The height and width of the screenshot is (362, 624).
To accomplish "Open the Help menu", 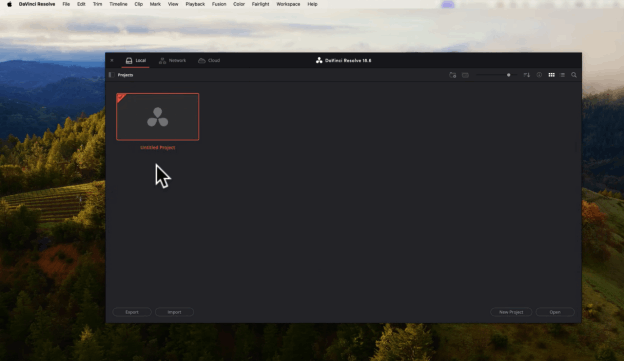I will click(x=312, y=4).
